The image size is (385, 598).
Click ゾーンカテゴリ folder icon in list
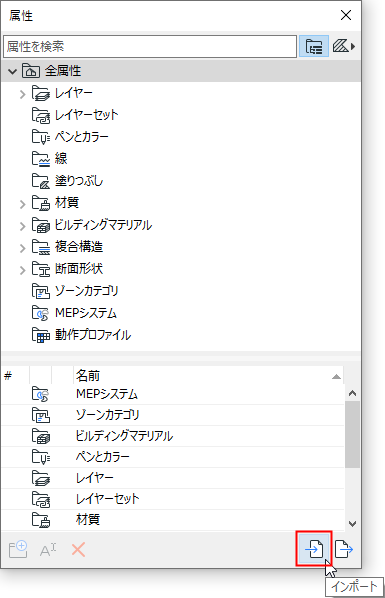(x=41, y=415)
